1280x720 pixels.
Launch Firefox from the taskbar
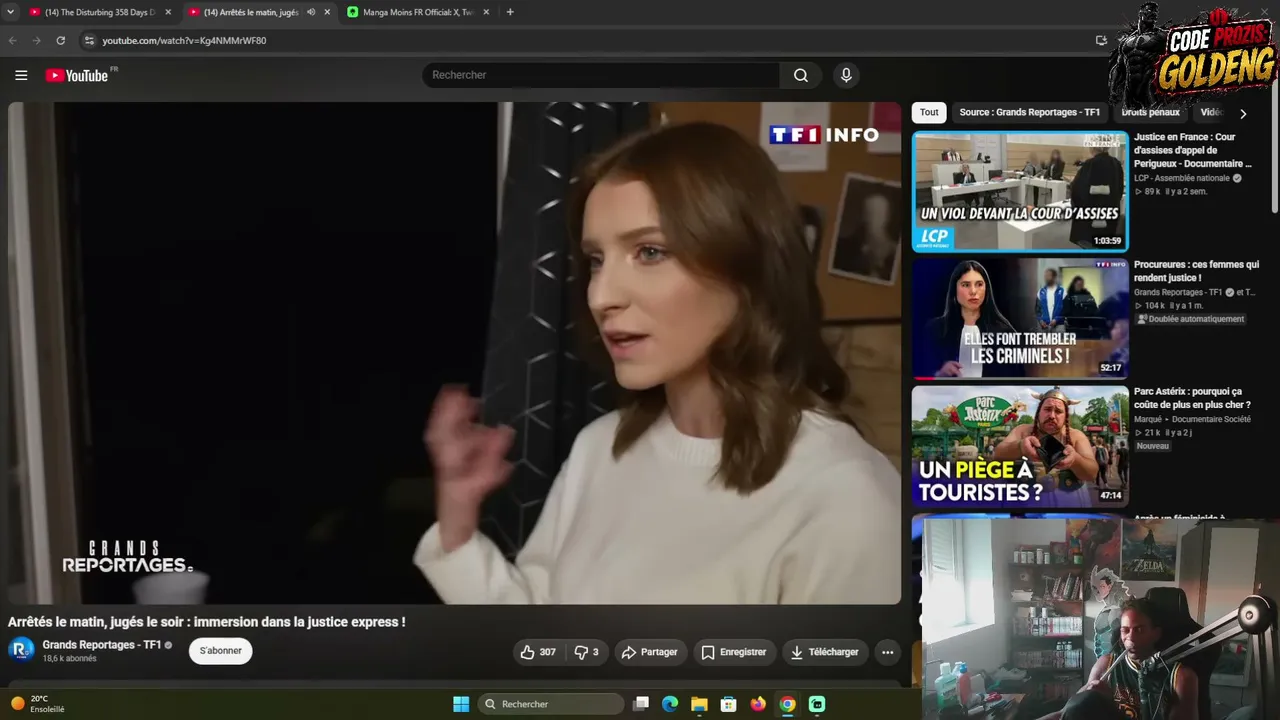(x=758, y=704)
